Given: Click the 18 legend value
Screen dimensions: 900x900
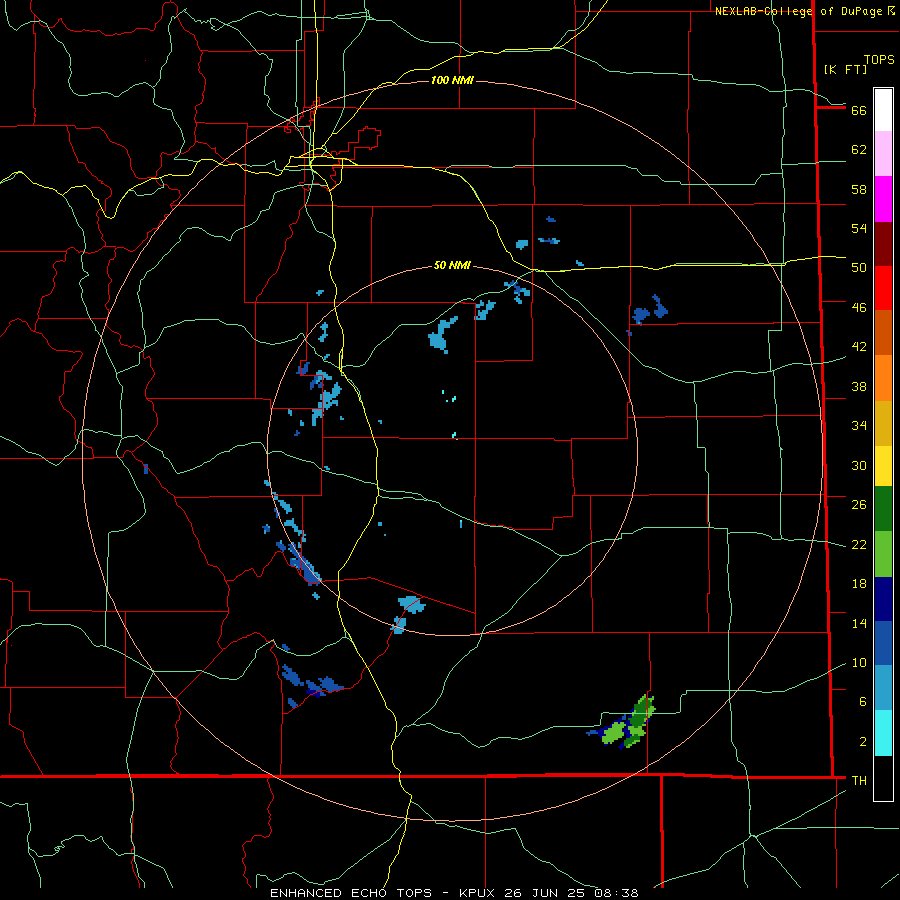Looking at the screenshot, I should (859, 584).
